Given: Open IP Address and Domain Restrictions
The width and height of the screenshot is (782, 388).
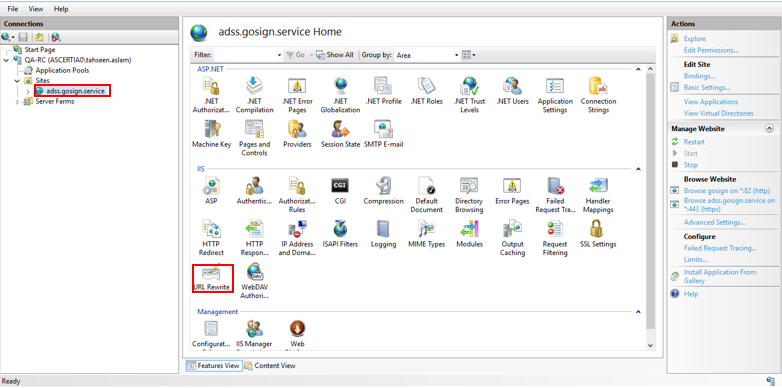Looking at the screenshot, I should click(297, 238).
